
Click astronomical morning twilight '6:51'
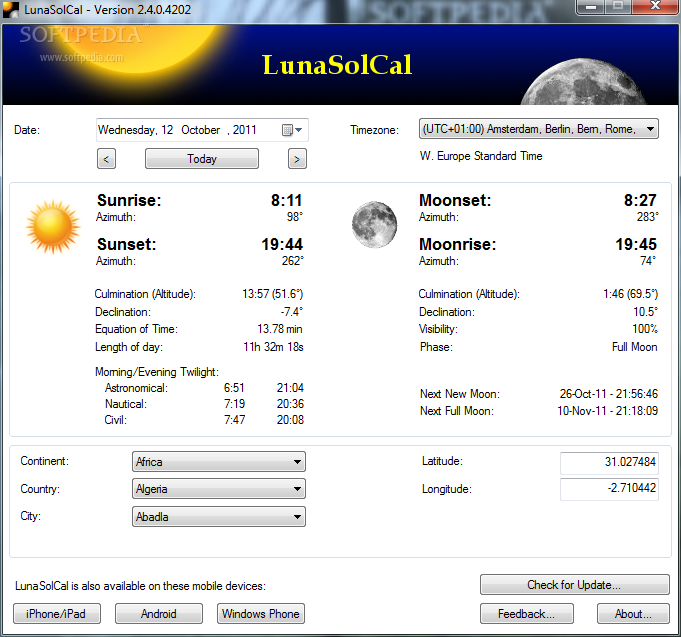point(234,388)
